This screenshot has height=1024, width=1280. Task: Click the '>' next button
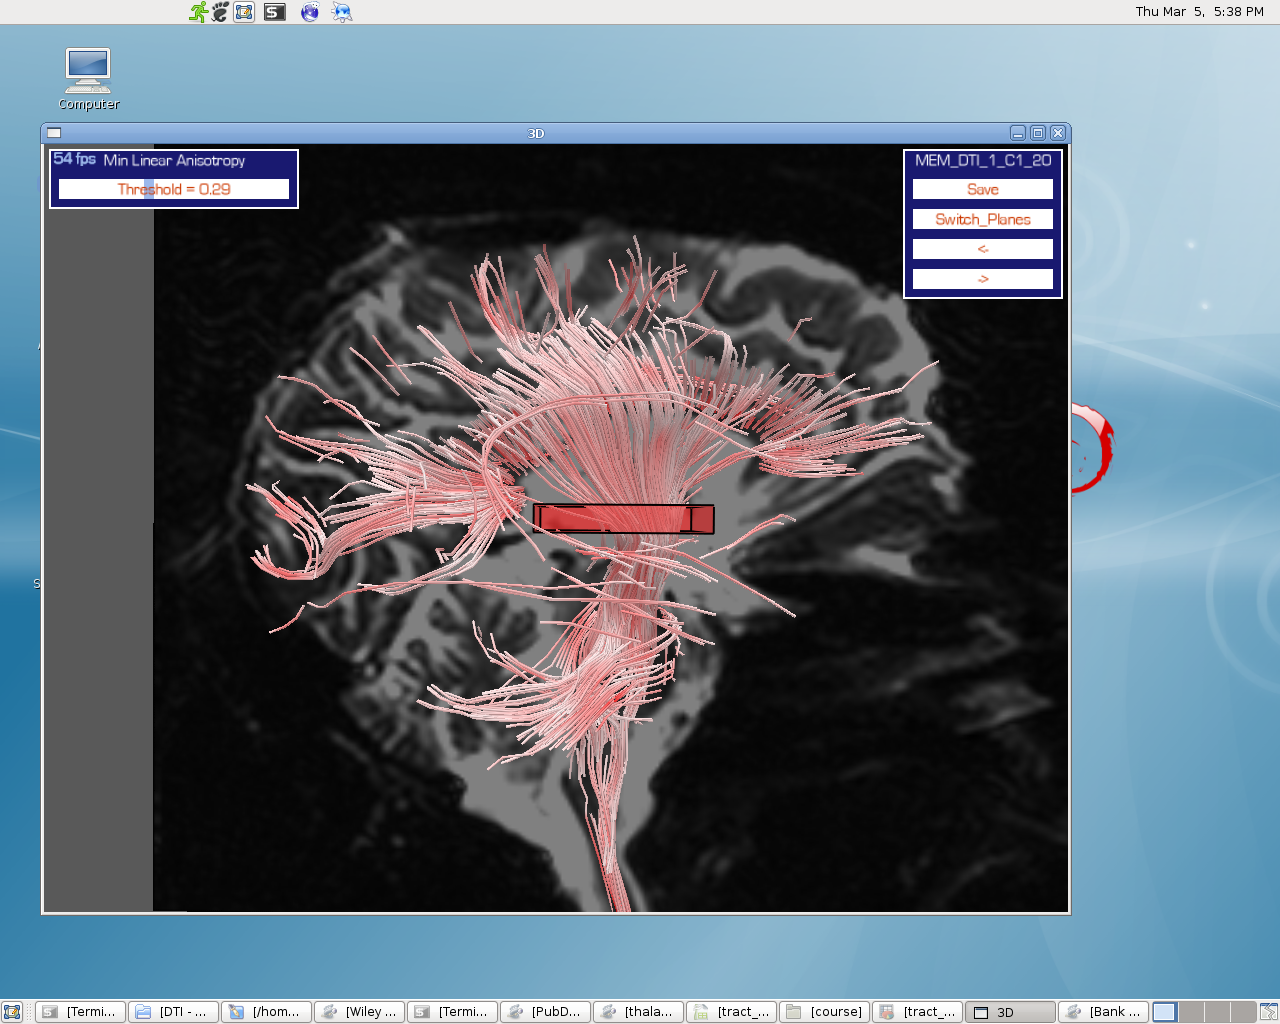(982, 279)
